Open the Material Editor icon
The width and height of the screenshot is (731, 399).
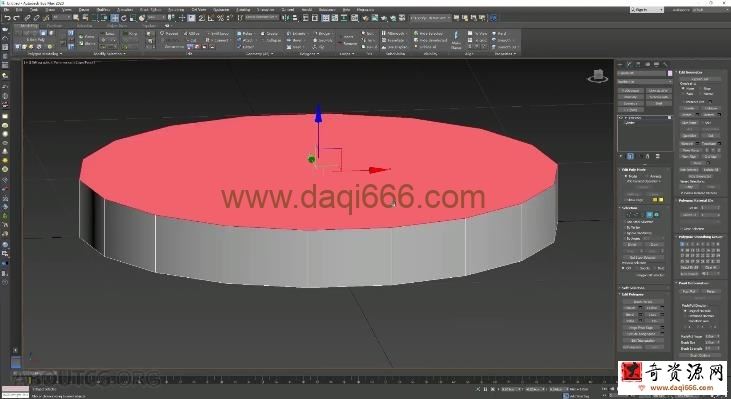(354, 18)
